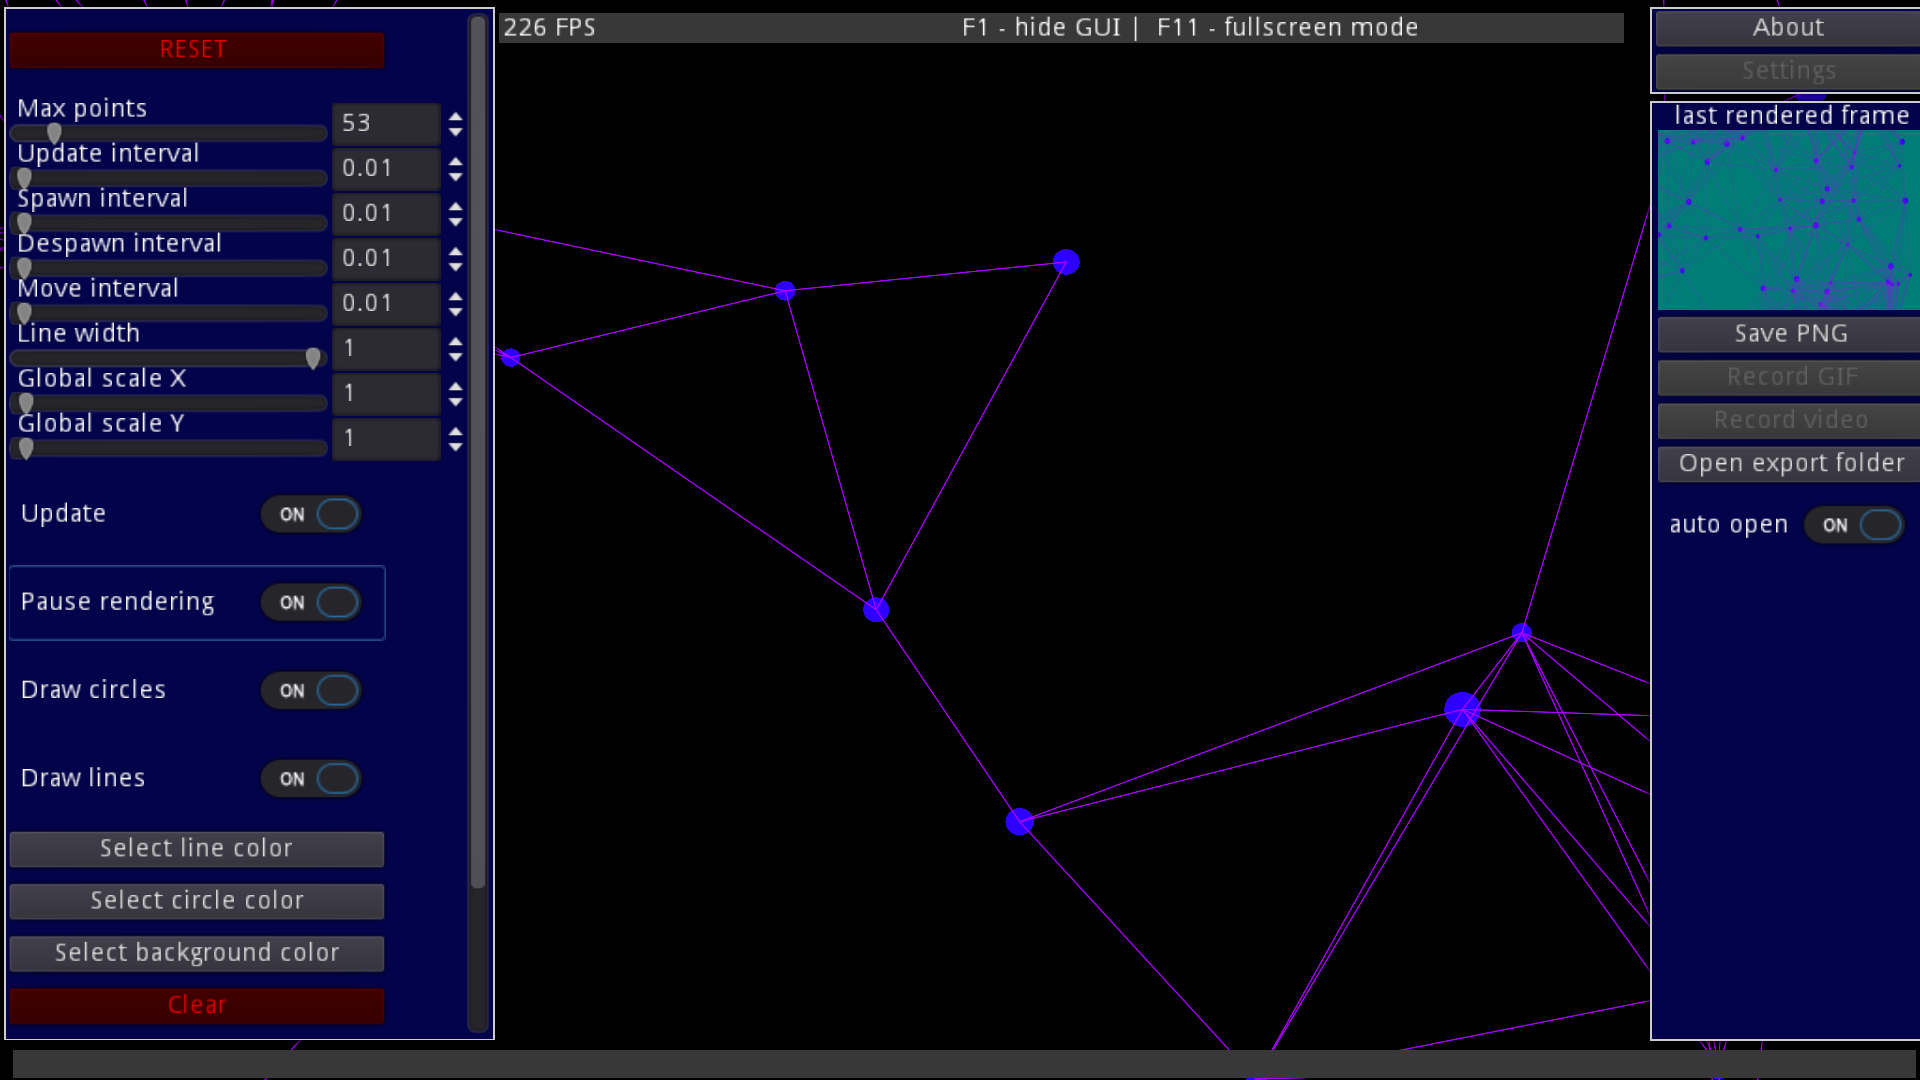1920x1080 pixels.
Task: Decrease the Despawn interval with the down arrow
Action: 456,267
